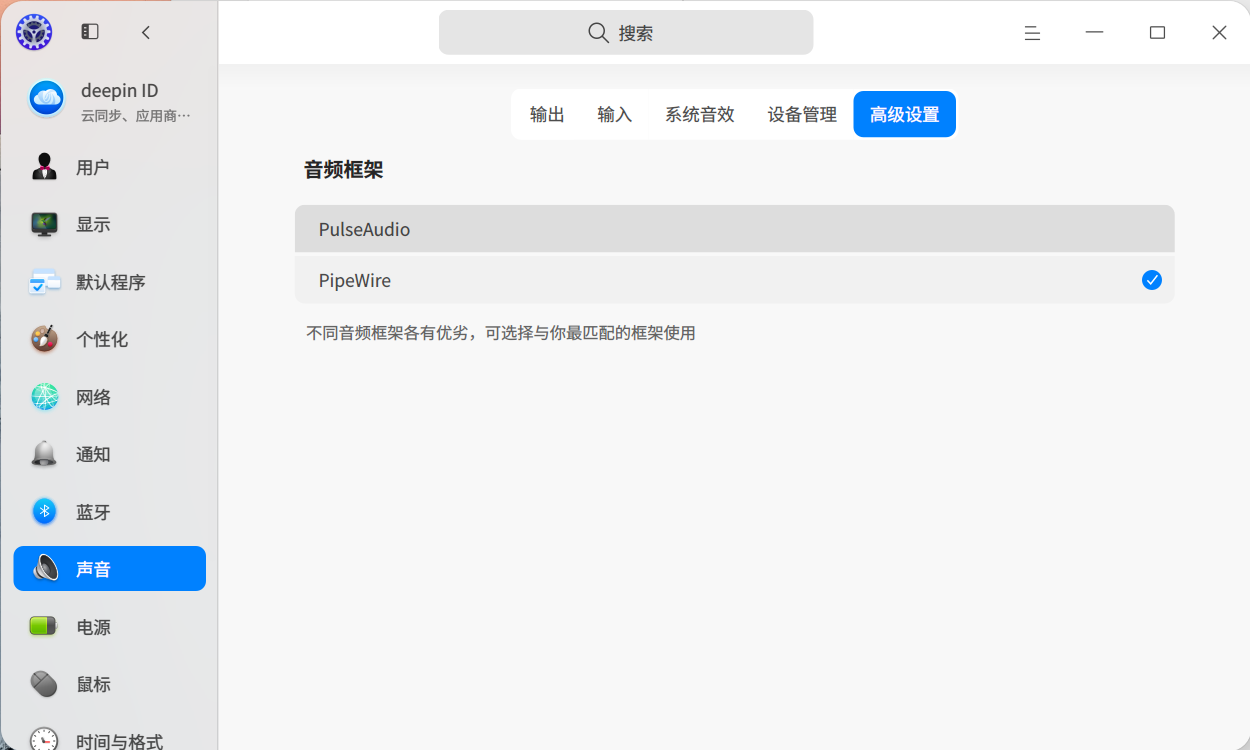Minimize the Control Center window
Image resolution: width=1250 pixels, height=750 pixels.
[1095, 33]
